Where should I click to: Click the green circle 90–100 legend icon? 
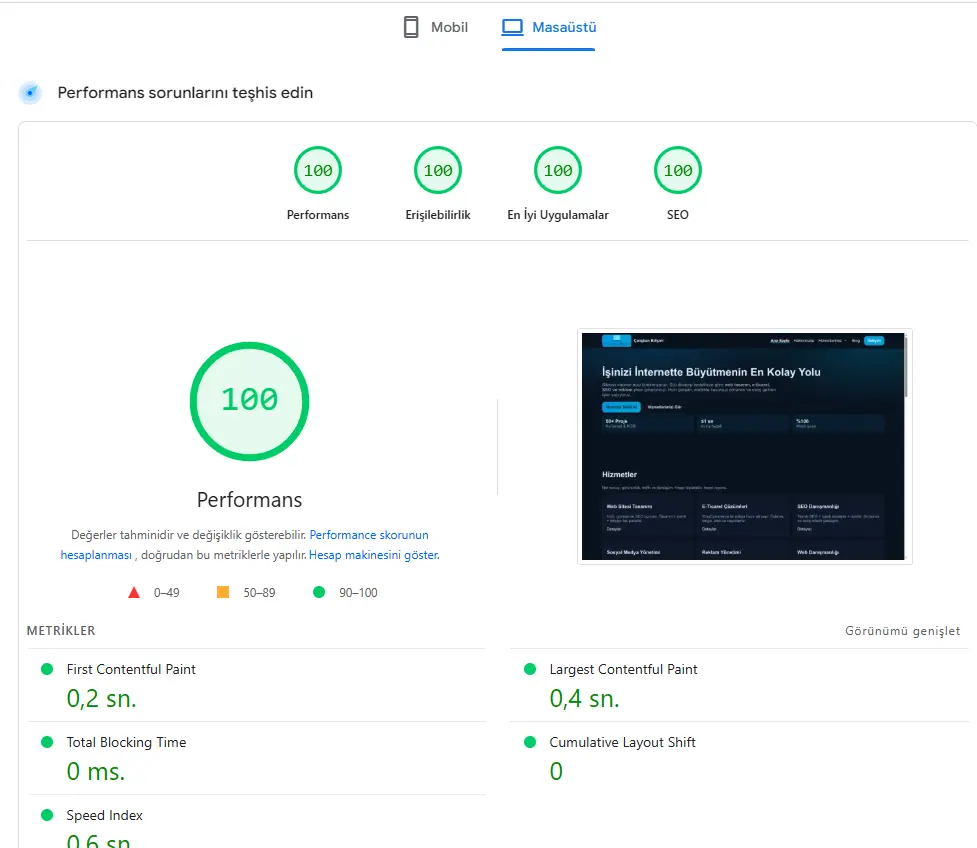pyautogui.click(x=319, y=592)
